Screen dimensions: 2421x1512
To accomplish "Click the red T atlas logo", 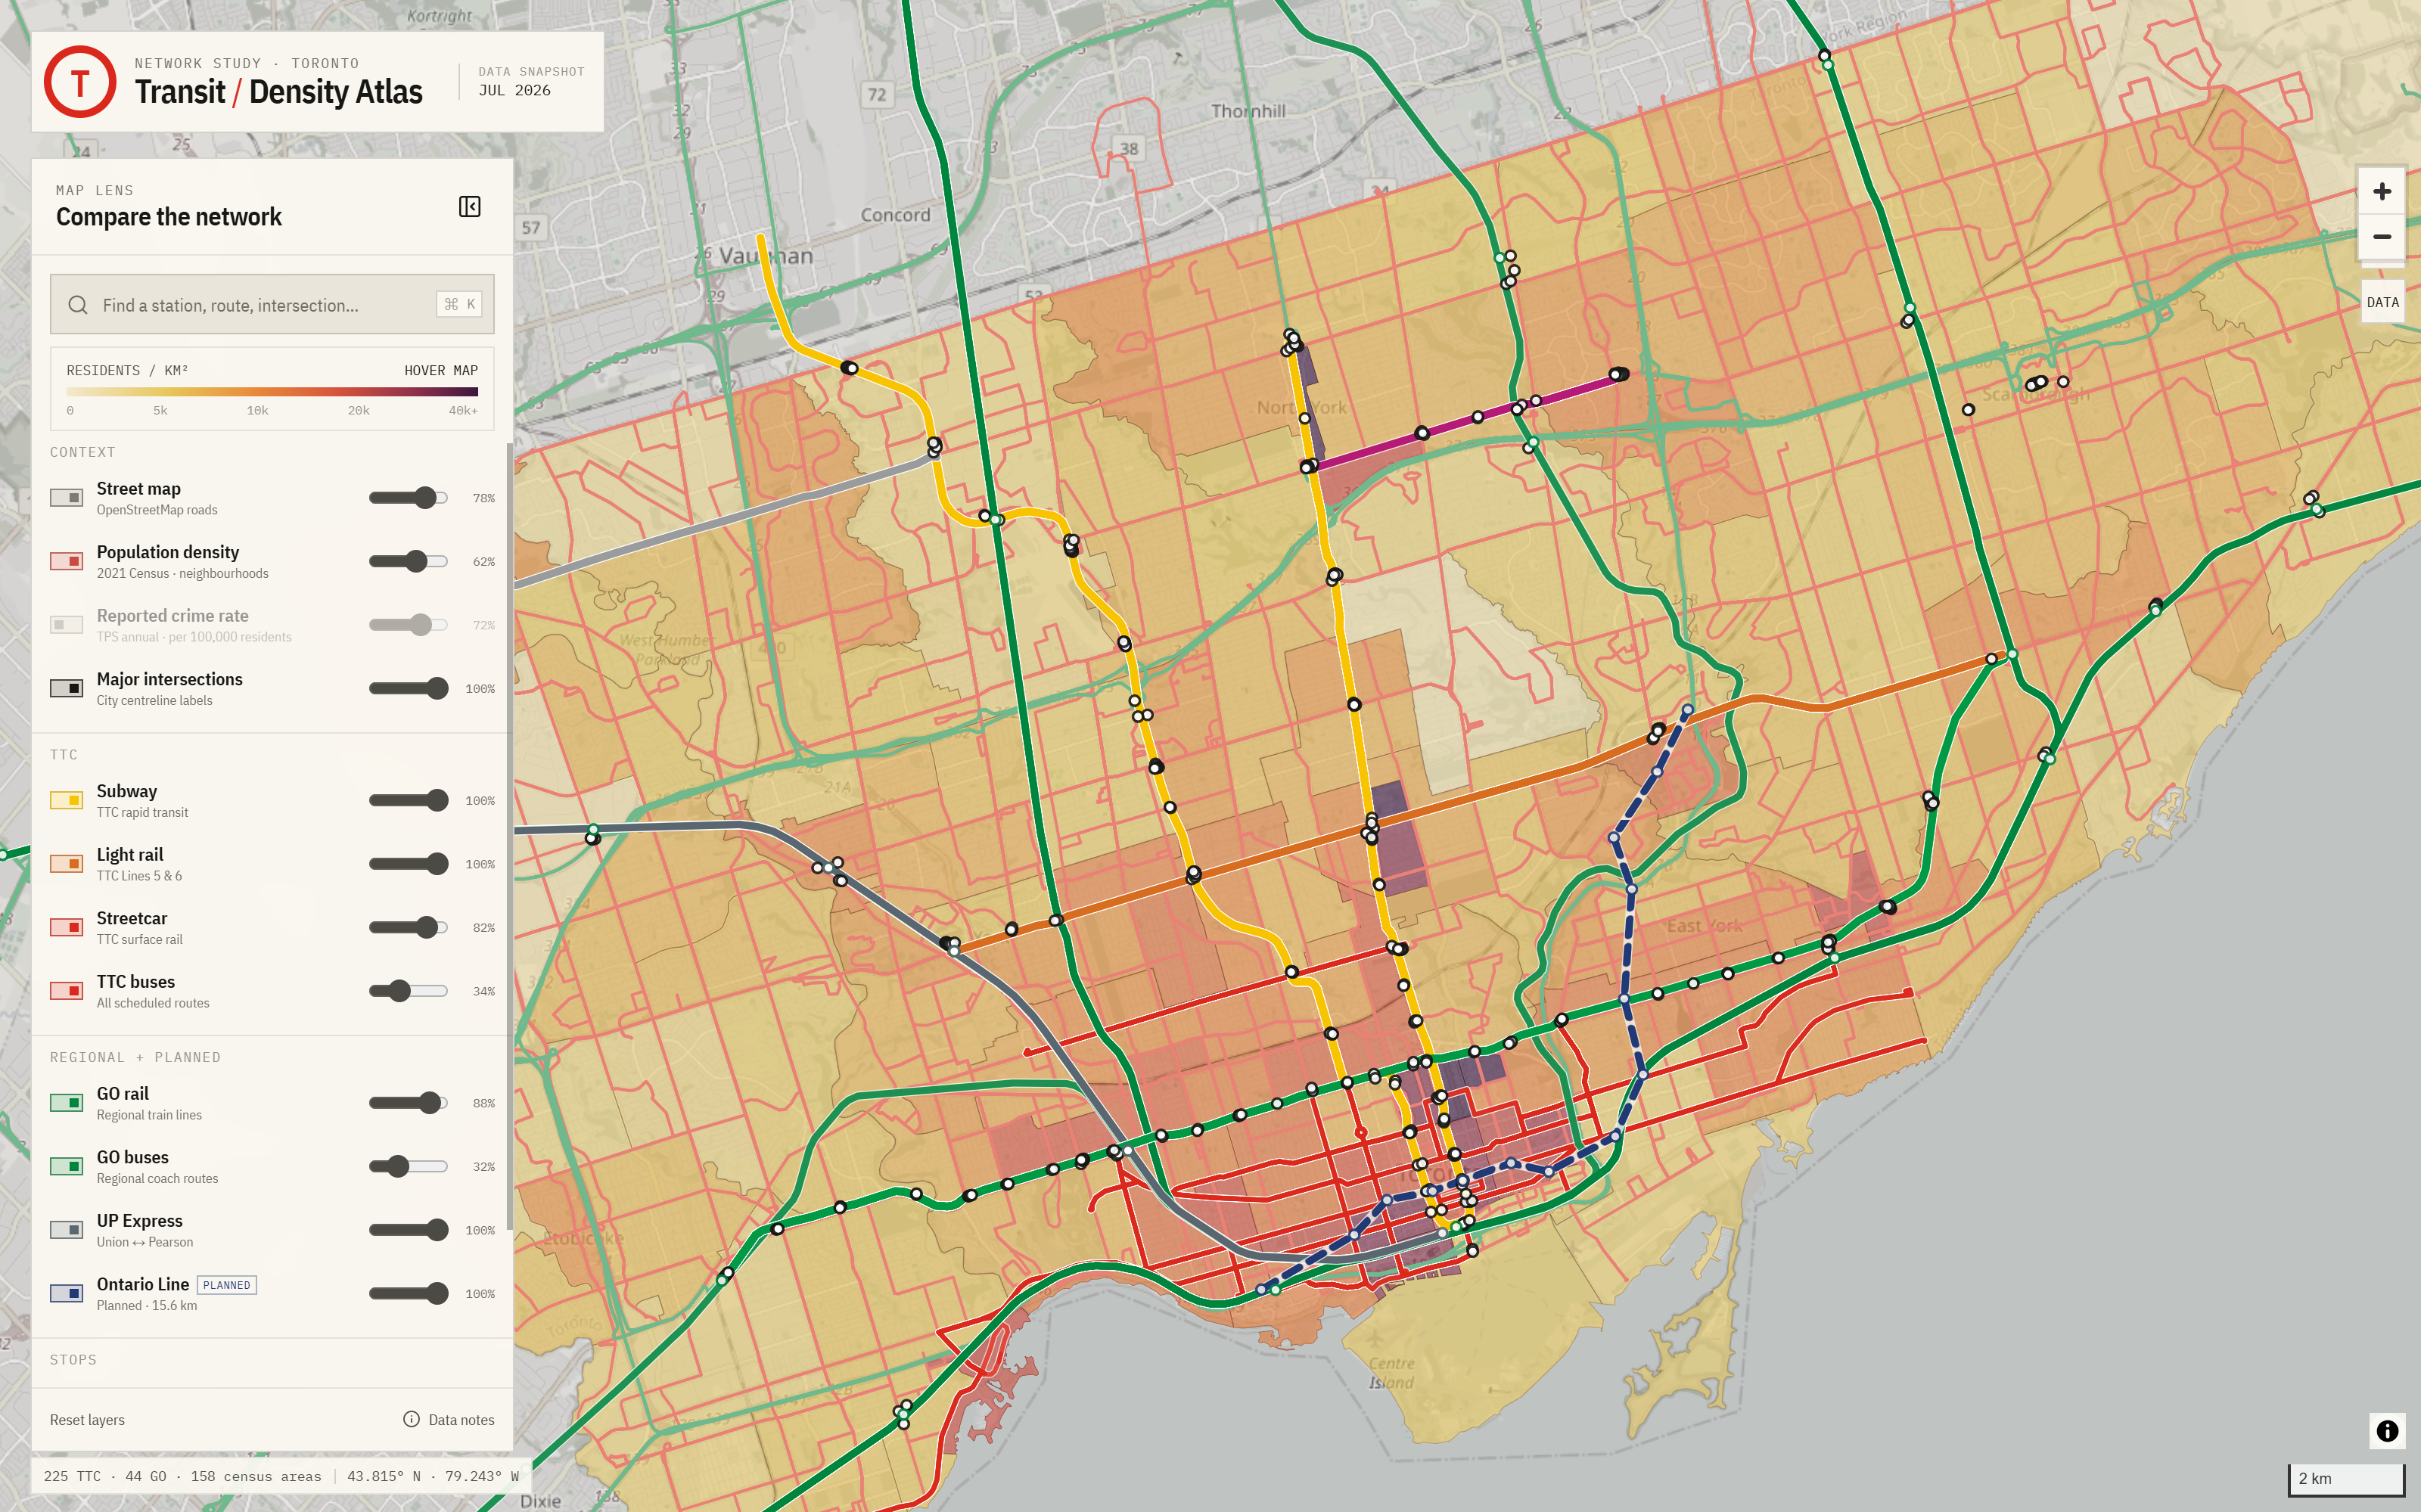I will tap(80, 82).
